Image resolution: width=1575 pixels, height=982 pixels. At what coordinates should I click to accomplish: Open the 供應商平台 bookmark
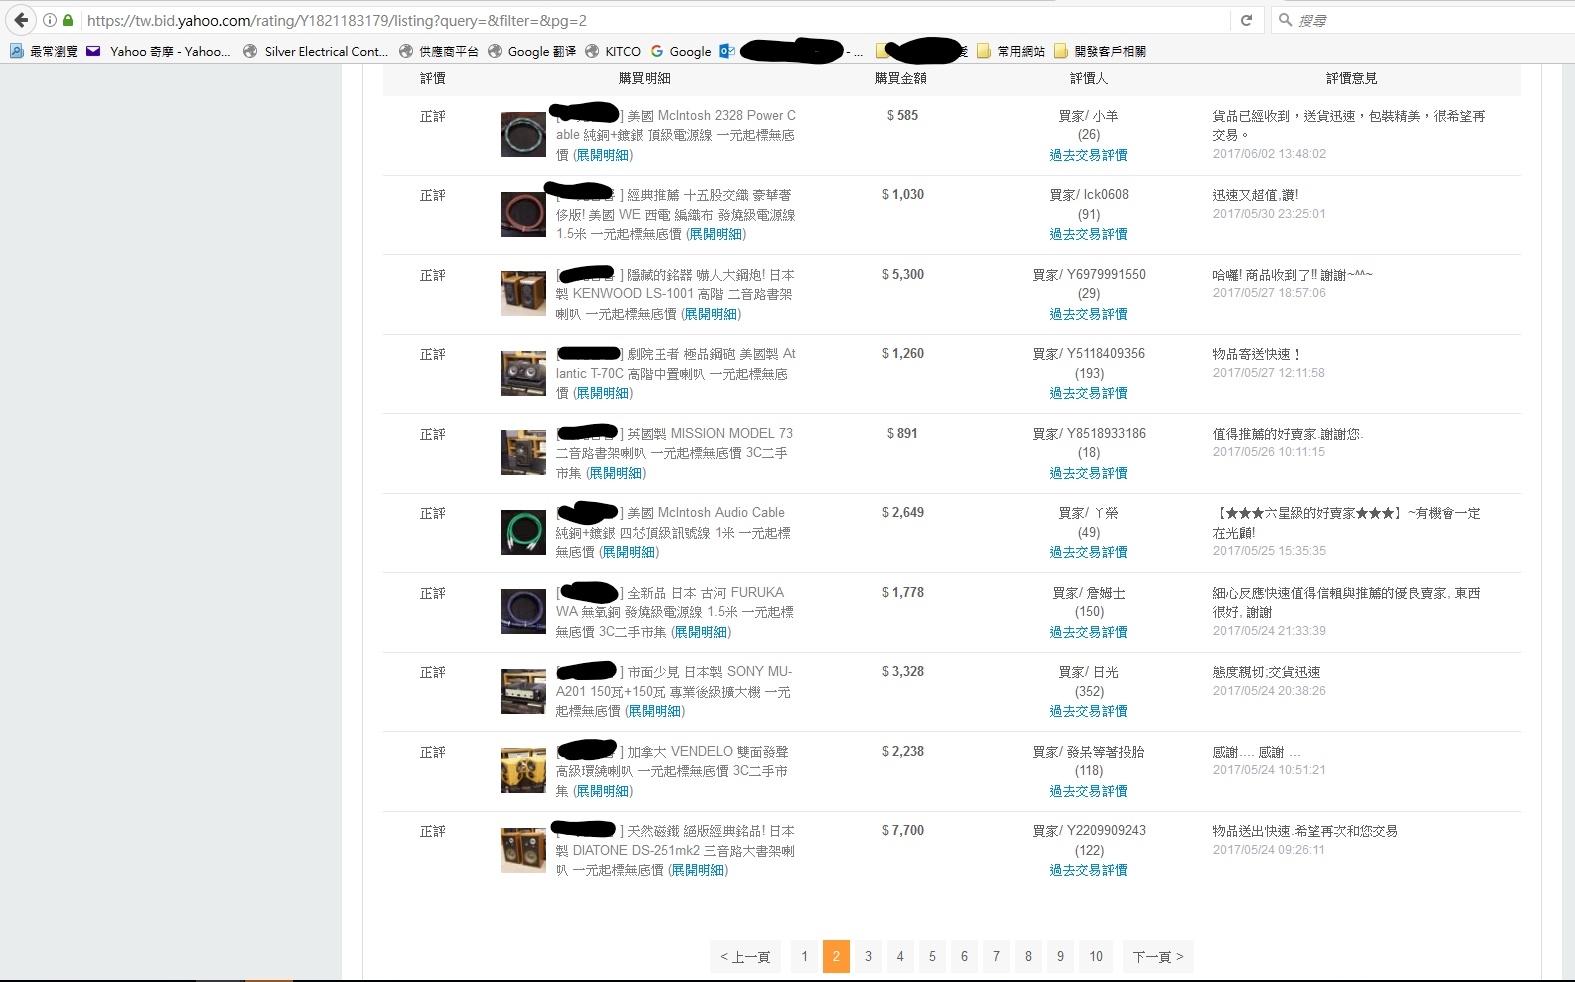pyautogui.click(x=438, y=51)
